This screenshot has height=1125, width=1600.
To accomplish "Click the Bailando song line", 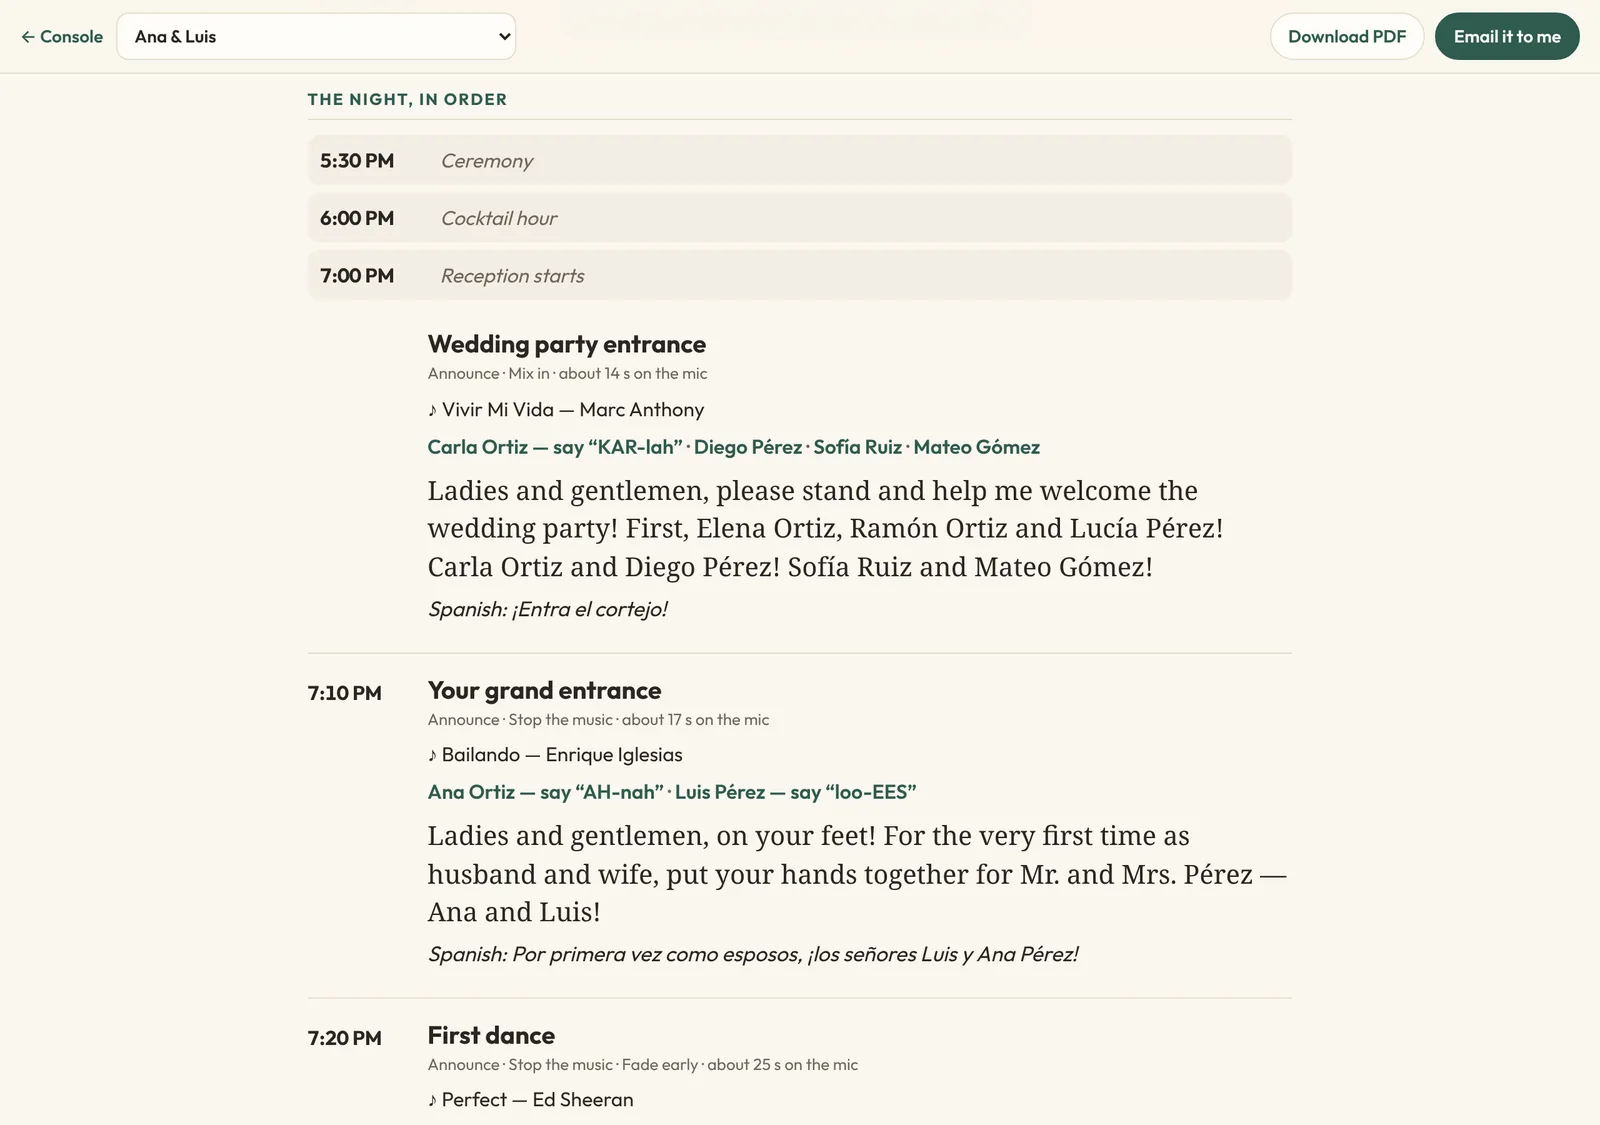I will tap(555, 754).
